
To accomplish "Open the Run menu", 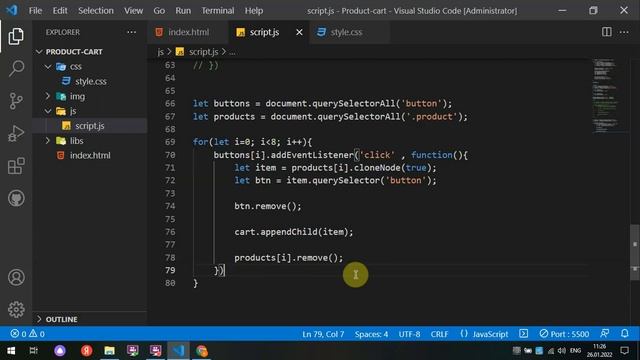I will coord(183,11).
